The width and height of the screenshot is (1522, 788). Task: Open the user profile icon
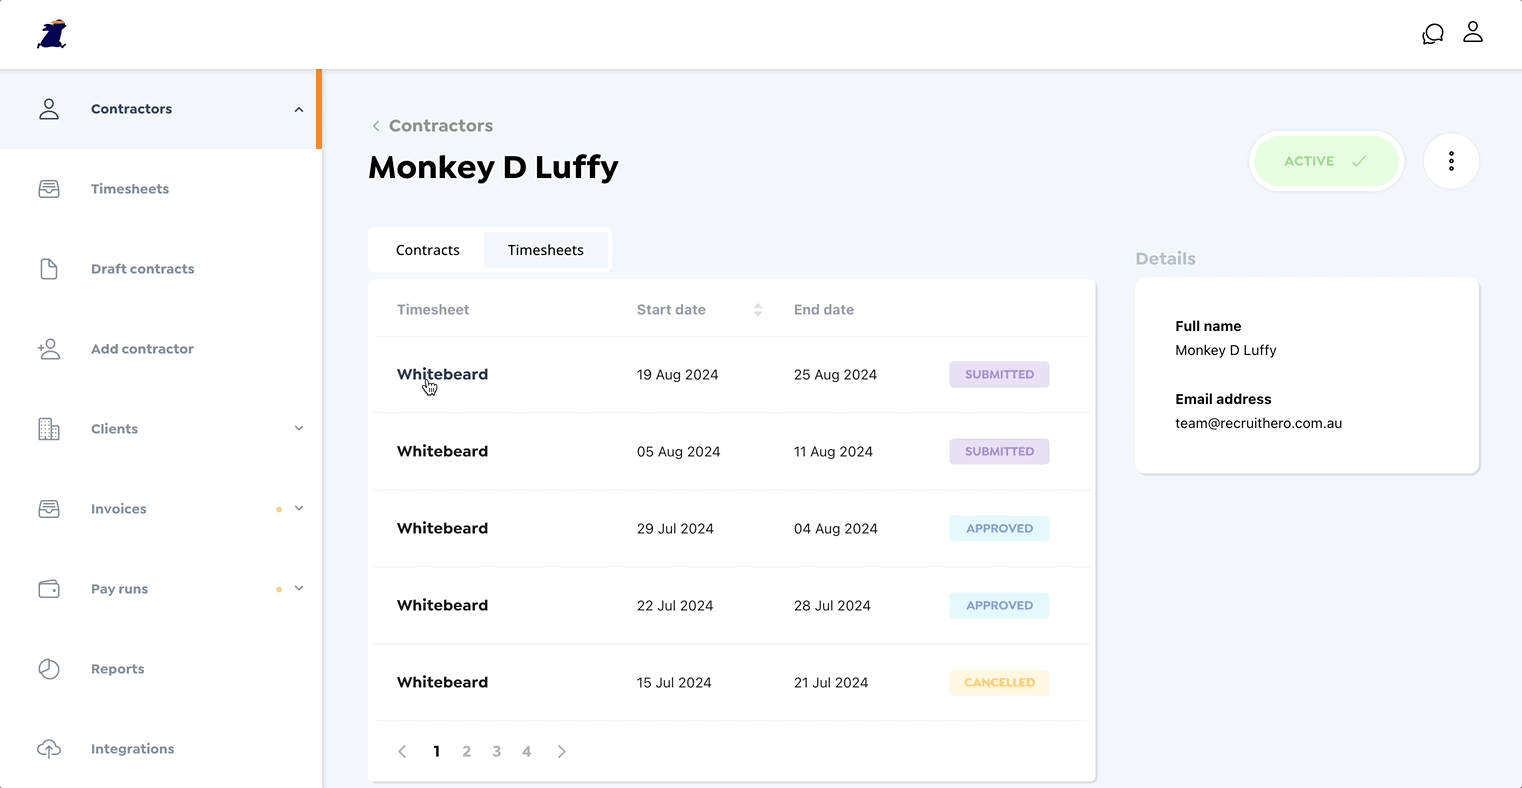(x=1472, y=32)
